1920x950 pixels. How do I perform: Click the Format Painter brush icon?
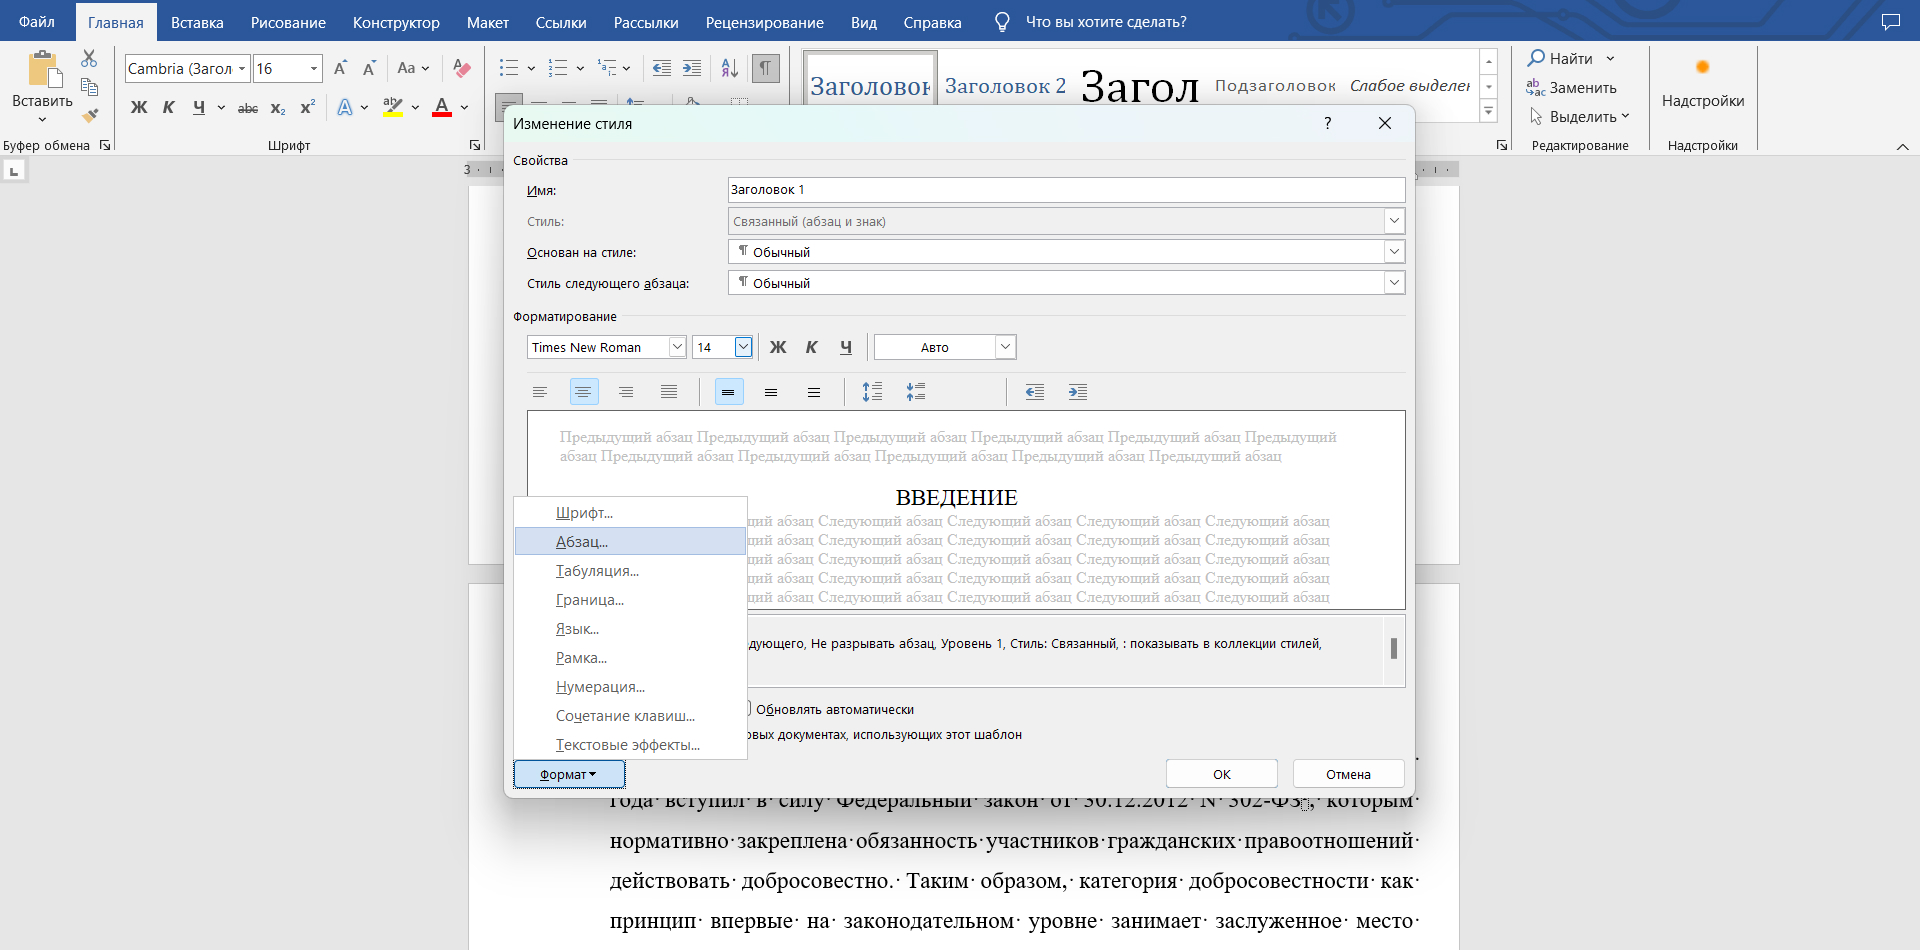(x=89, y=115)
